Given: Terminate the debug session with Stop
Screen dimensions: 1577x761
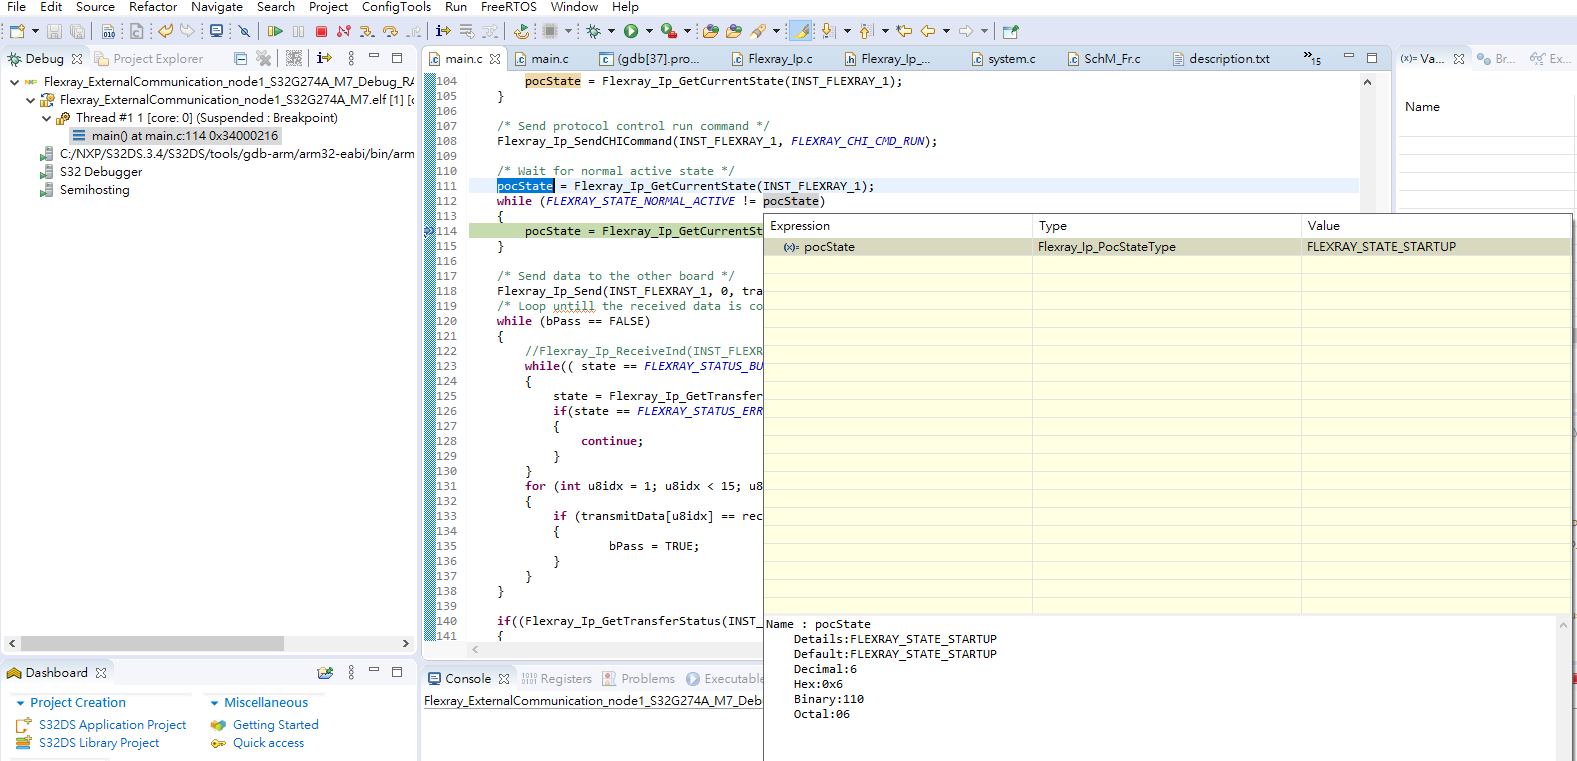Looking at the screenshot, I should 321,32.
